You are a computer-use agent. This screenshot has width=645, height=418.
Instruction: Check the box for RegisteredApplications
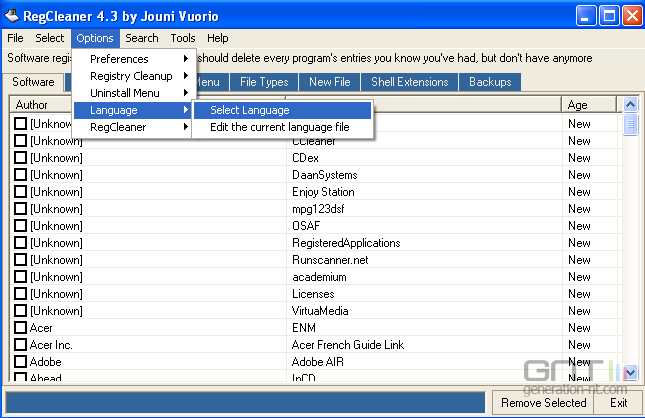pos(20,243)
